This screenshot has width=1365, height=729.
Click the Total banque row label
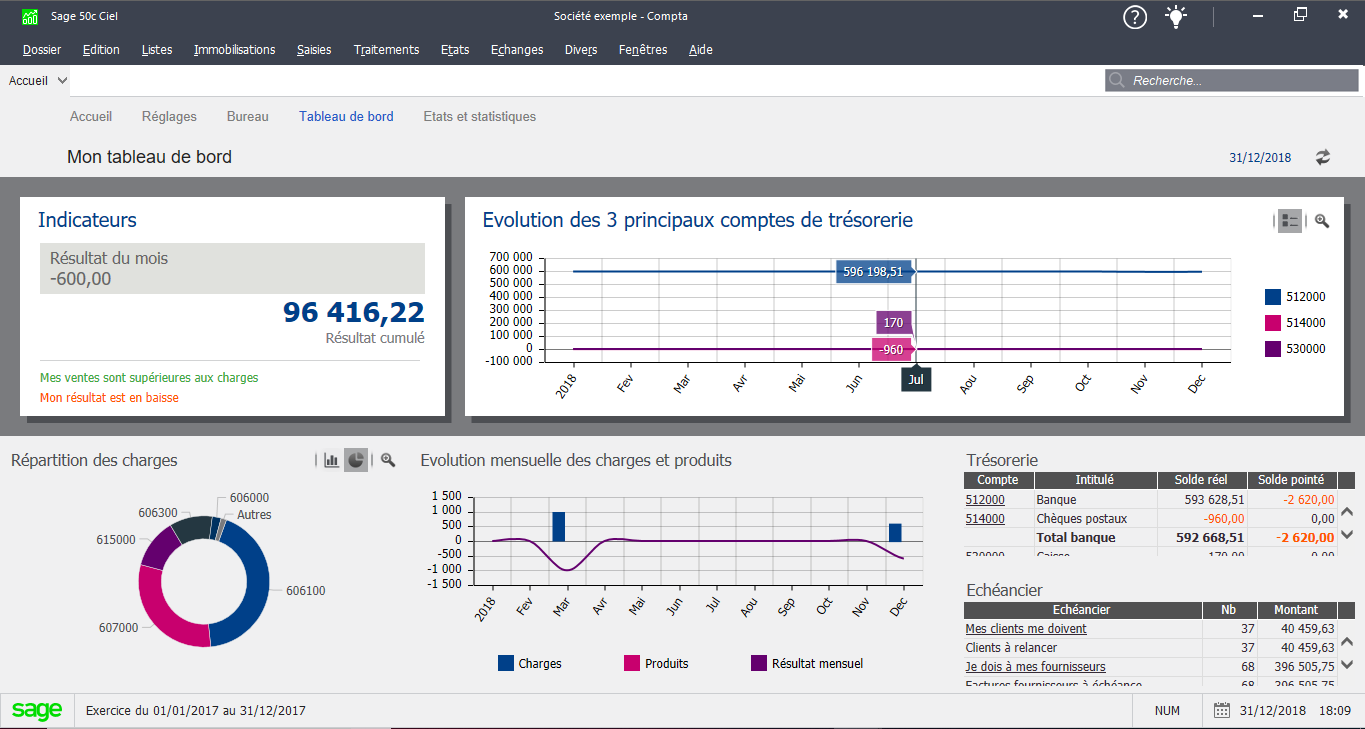click(1076, 538)
